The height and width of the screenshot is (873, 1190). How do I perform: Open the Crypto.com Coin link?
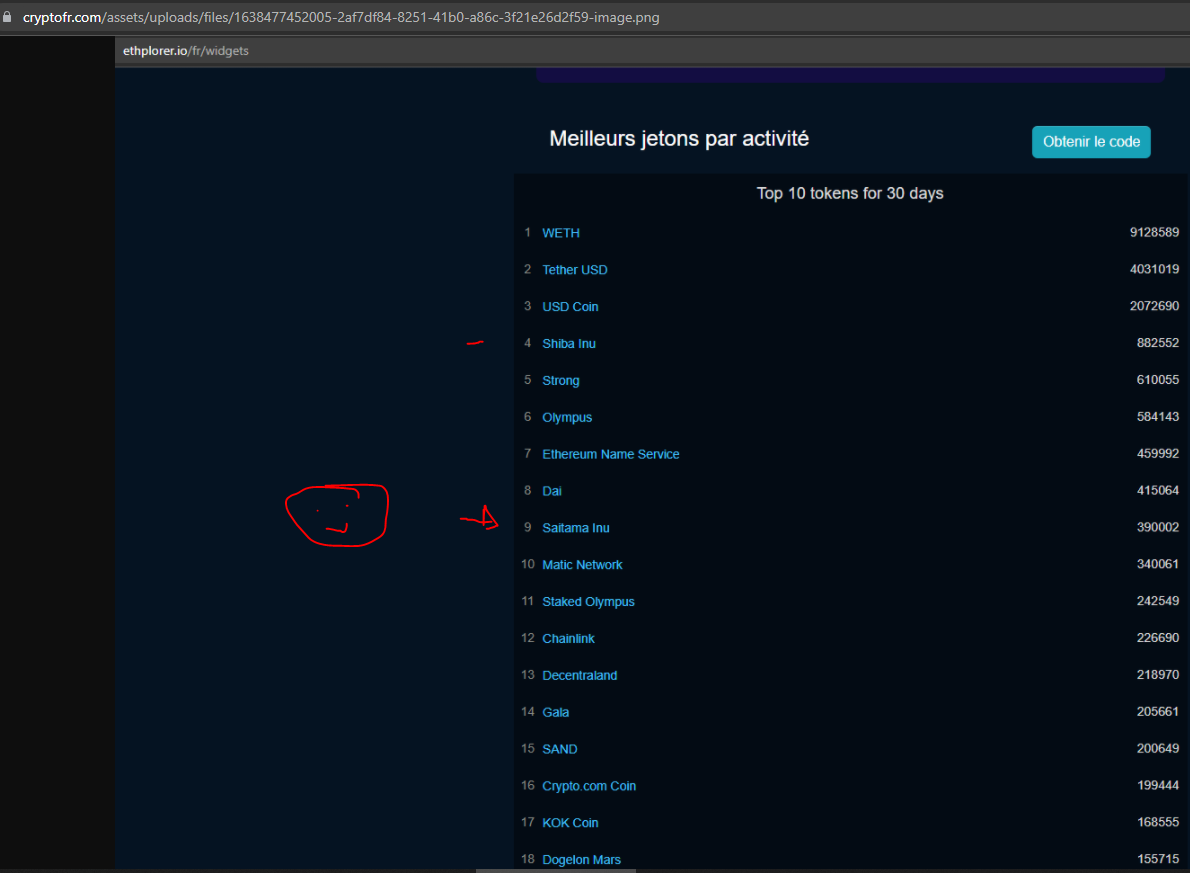click(589, 786)
